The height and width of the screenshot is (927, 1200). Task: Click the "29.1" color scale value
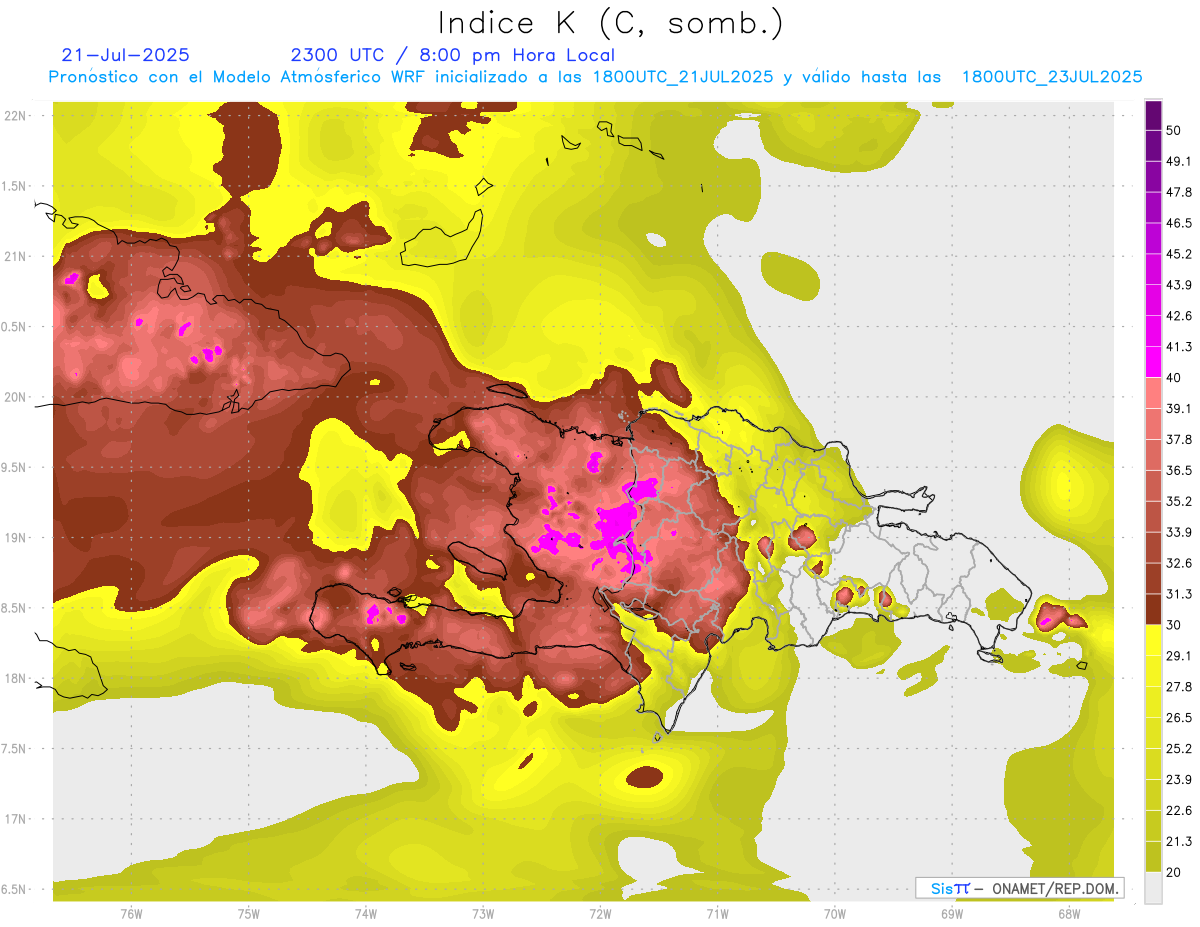[1179, 656]
